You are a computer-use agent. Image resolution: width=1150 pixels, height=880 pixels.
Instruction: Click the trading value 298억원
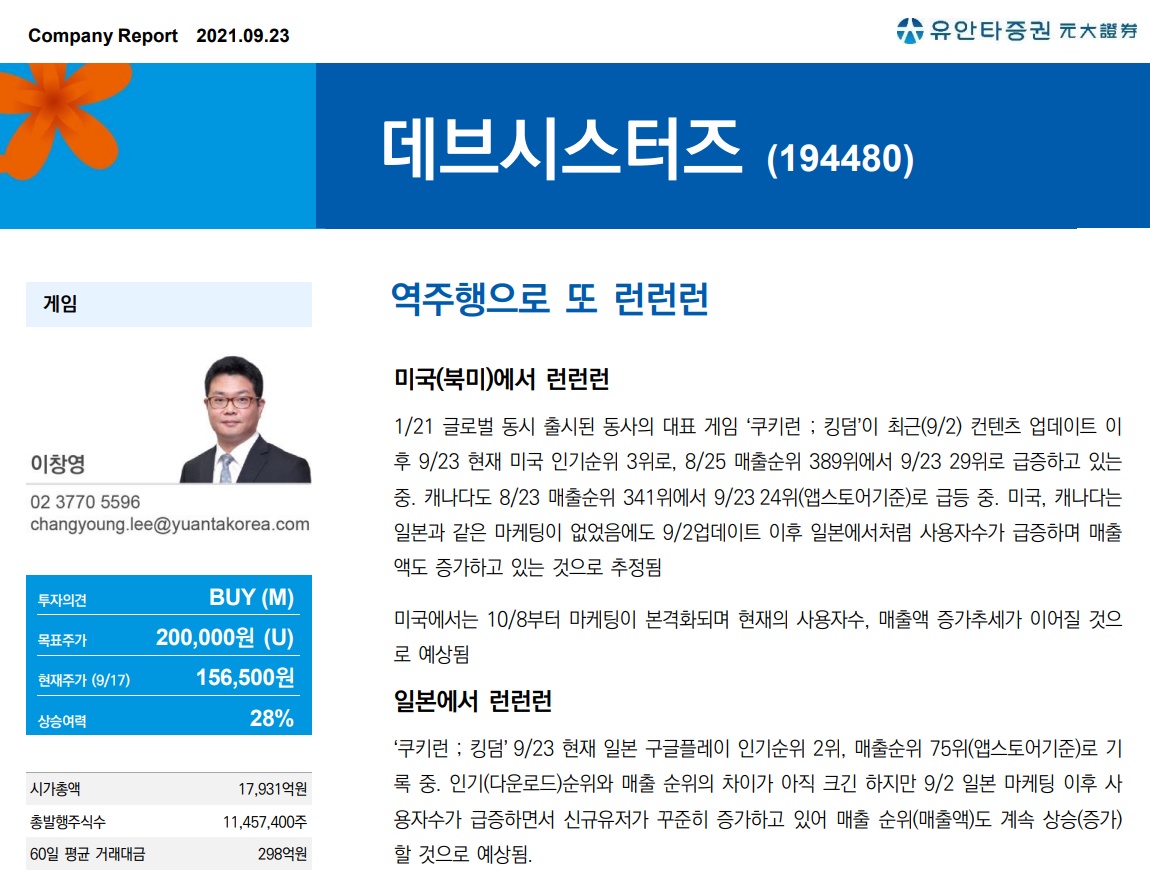(x=282, y=854)
